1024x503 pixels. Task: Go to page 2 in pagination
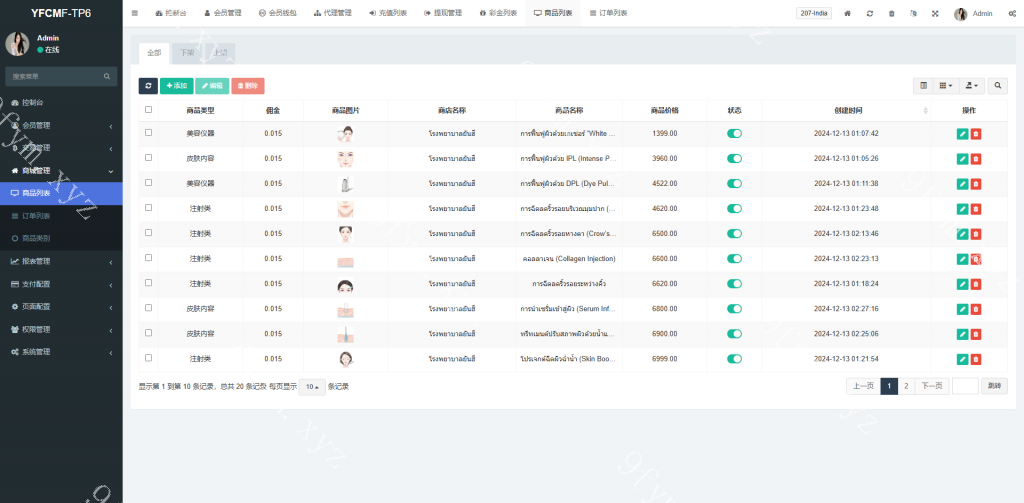click(x=906, y=386)
